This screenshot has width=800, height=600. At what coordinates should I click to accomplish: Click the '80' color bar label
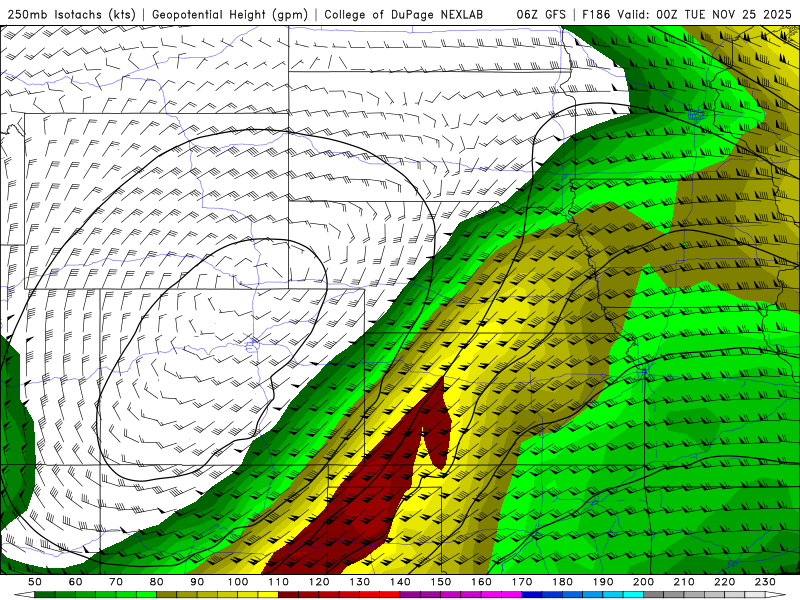pyautogui.click(x=156, y=582)
